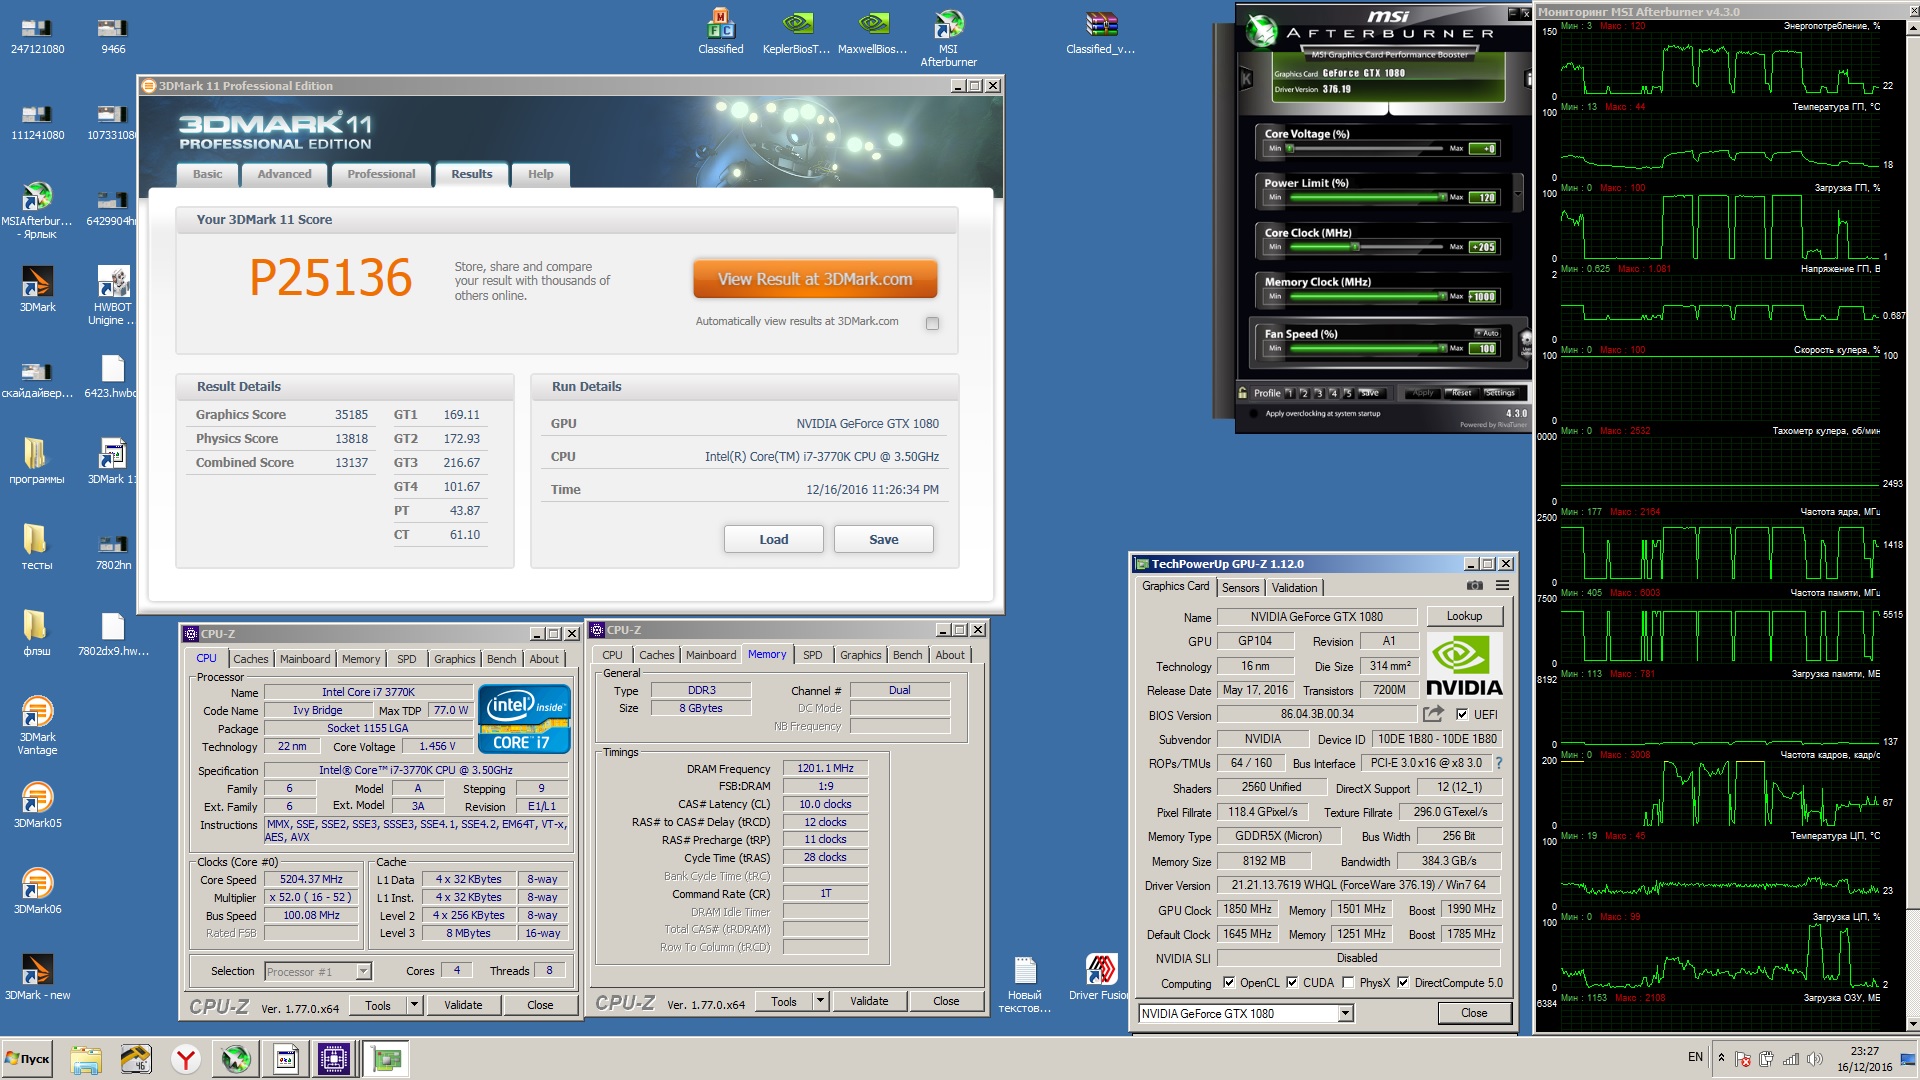Toggle CUDA checkbox in GPU-Z
The width and height of the screenshot is (1920, 1080).
click(x=1292, y=983)
